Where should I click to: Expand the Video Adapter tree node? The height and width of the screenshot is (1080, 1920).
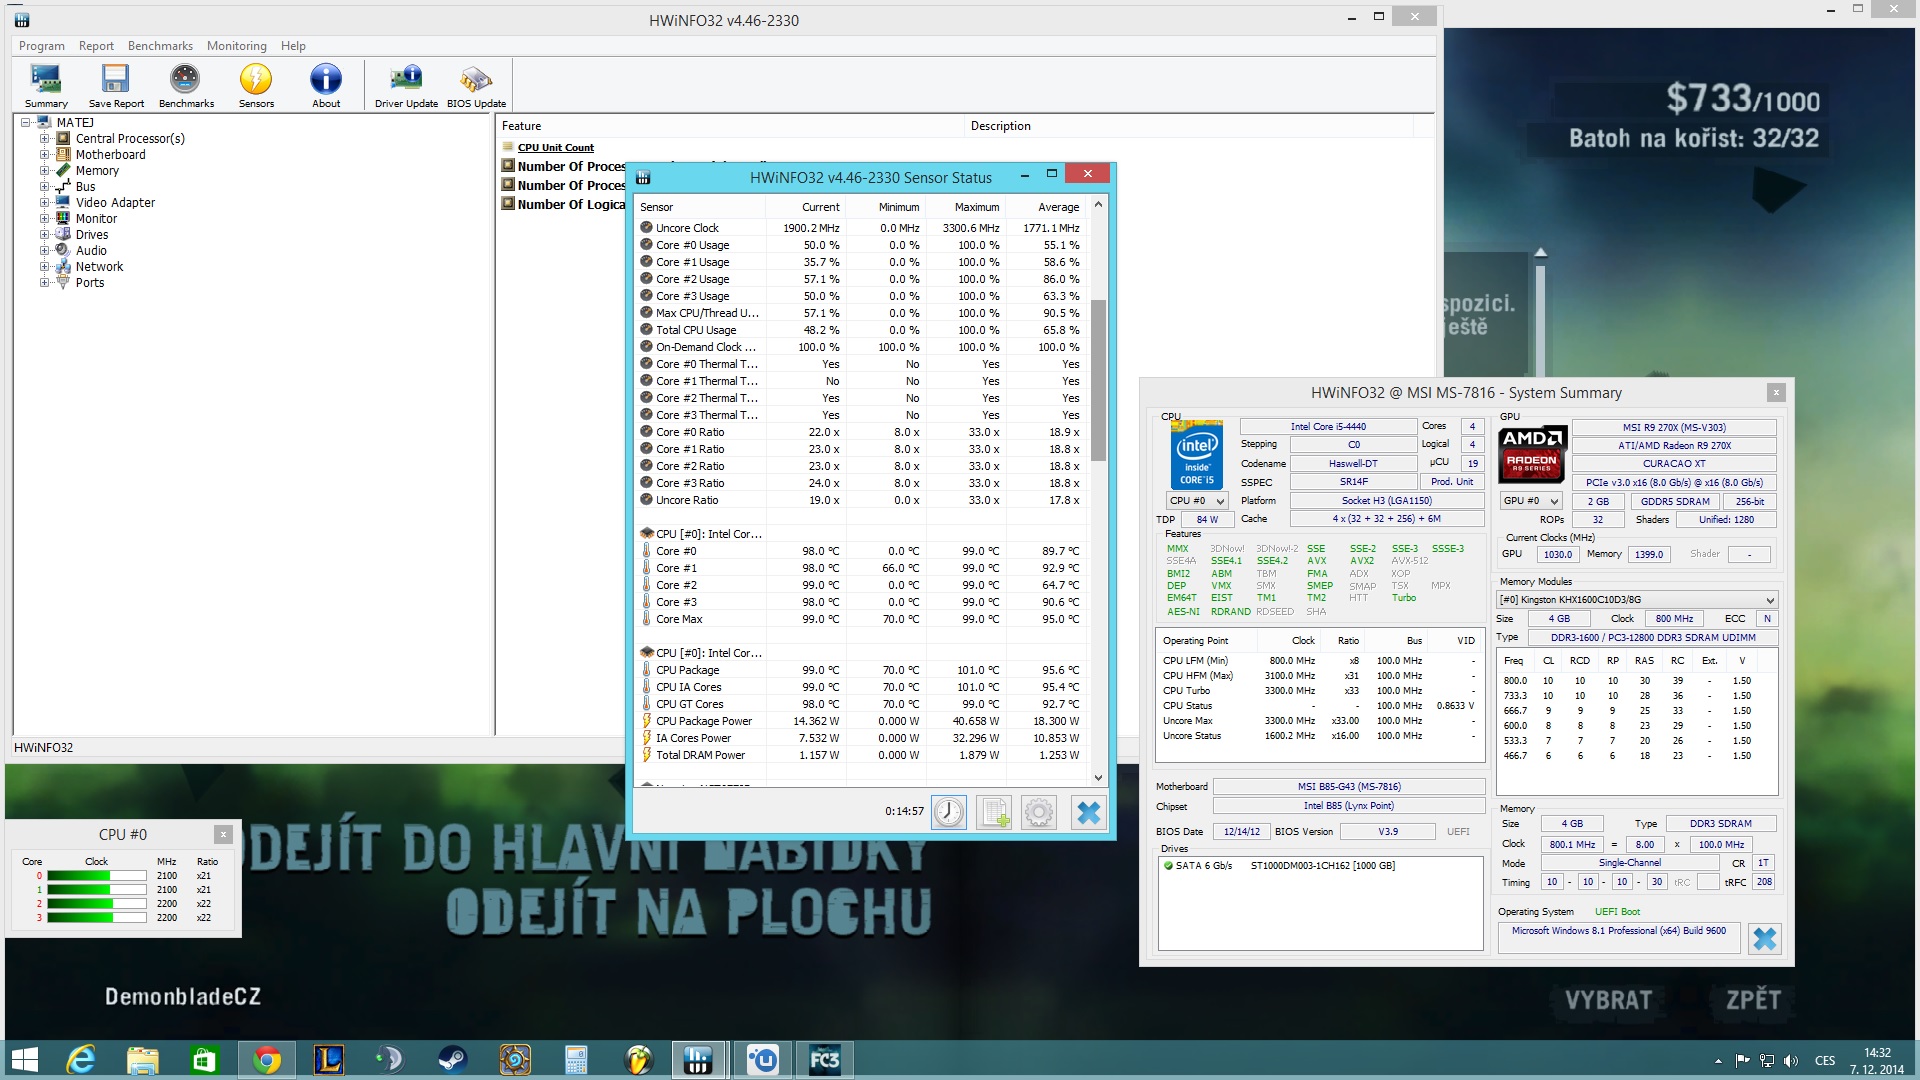coord(44,203)
